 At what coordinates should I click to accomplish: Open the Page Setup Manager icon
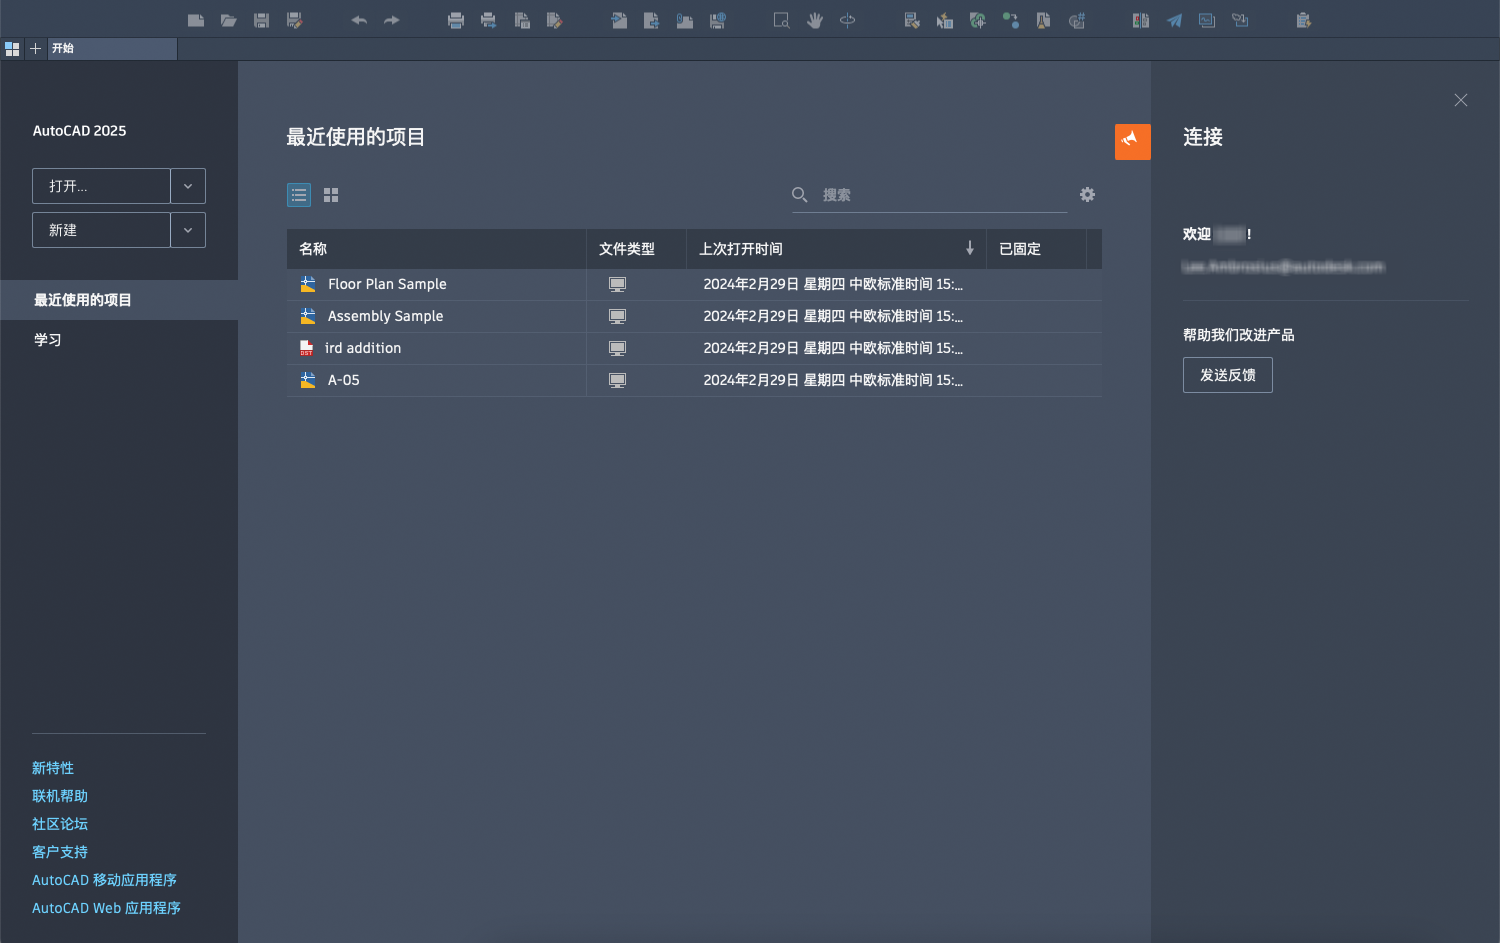[522, 20]
